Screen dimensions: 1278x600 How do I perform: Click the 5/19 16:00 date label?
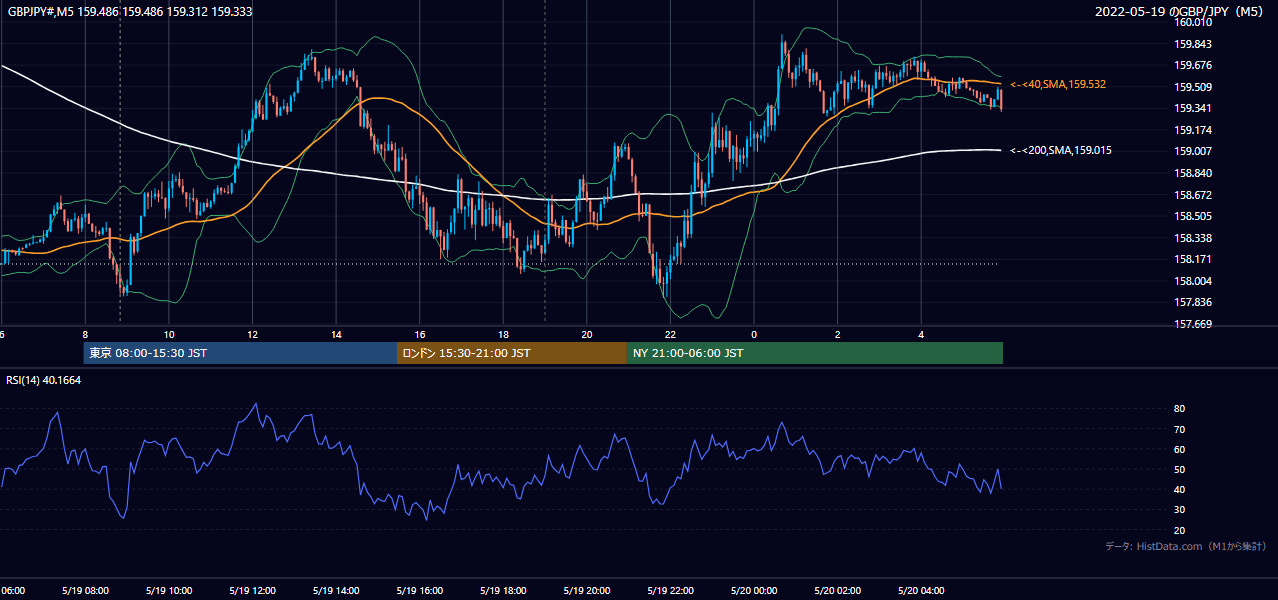click(x=419, y=591)
